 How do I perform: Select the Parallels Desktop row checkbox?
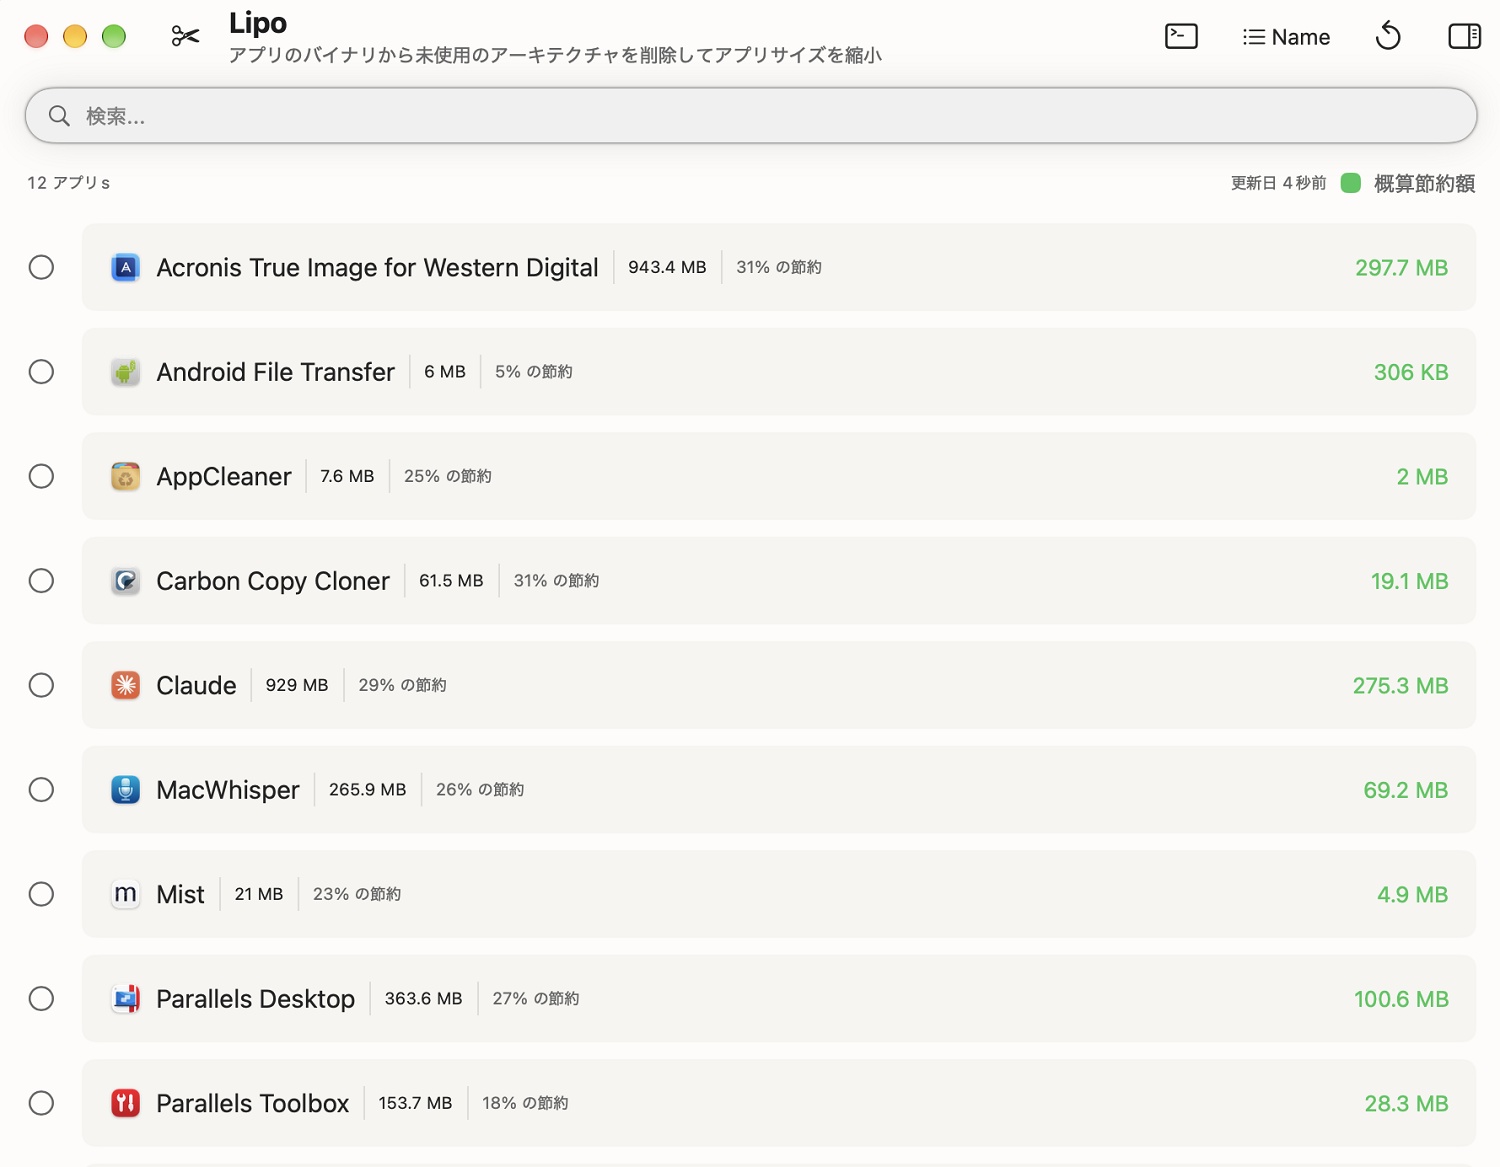41,999
